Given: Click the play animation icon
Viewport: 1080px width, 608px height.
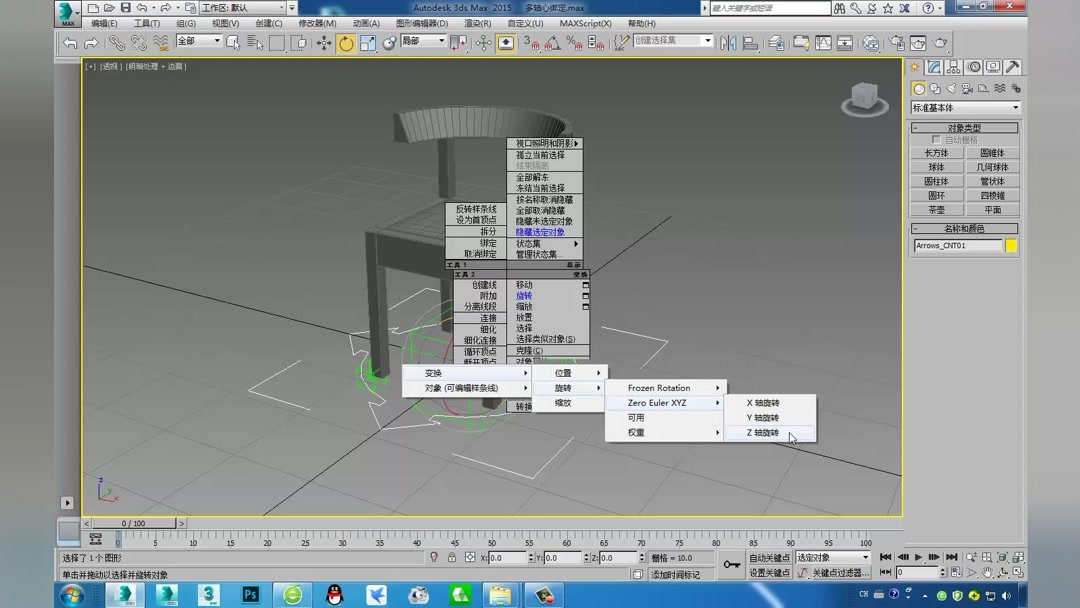Looking at the screenshot, I should [918, 557].
